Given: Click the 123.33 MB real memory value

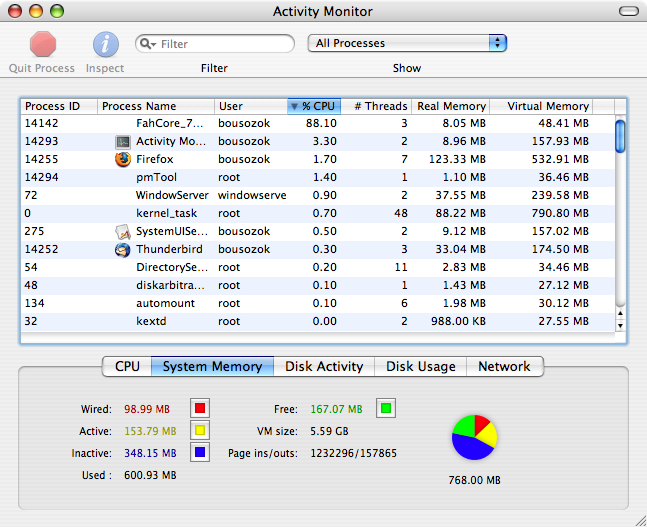Looking at the screenshot, I should pyautogui.click(x=457, y=159).
